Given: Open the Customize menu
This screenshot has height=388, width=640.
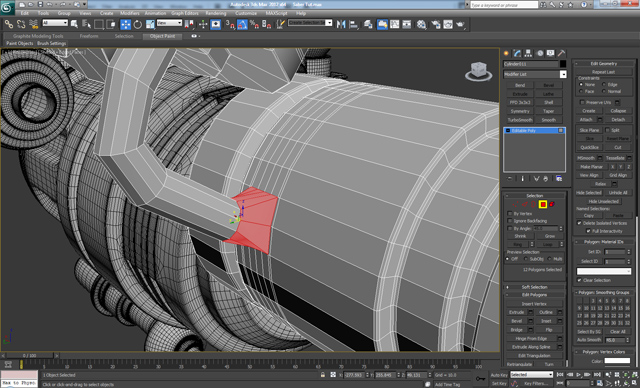Looking at the screenshot, I should tap(246, 13).
